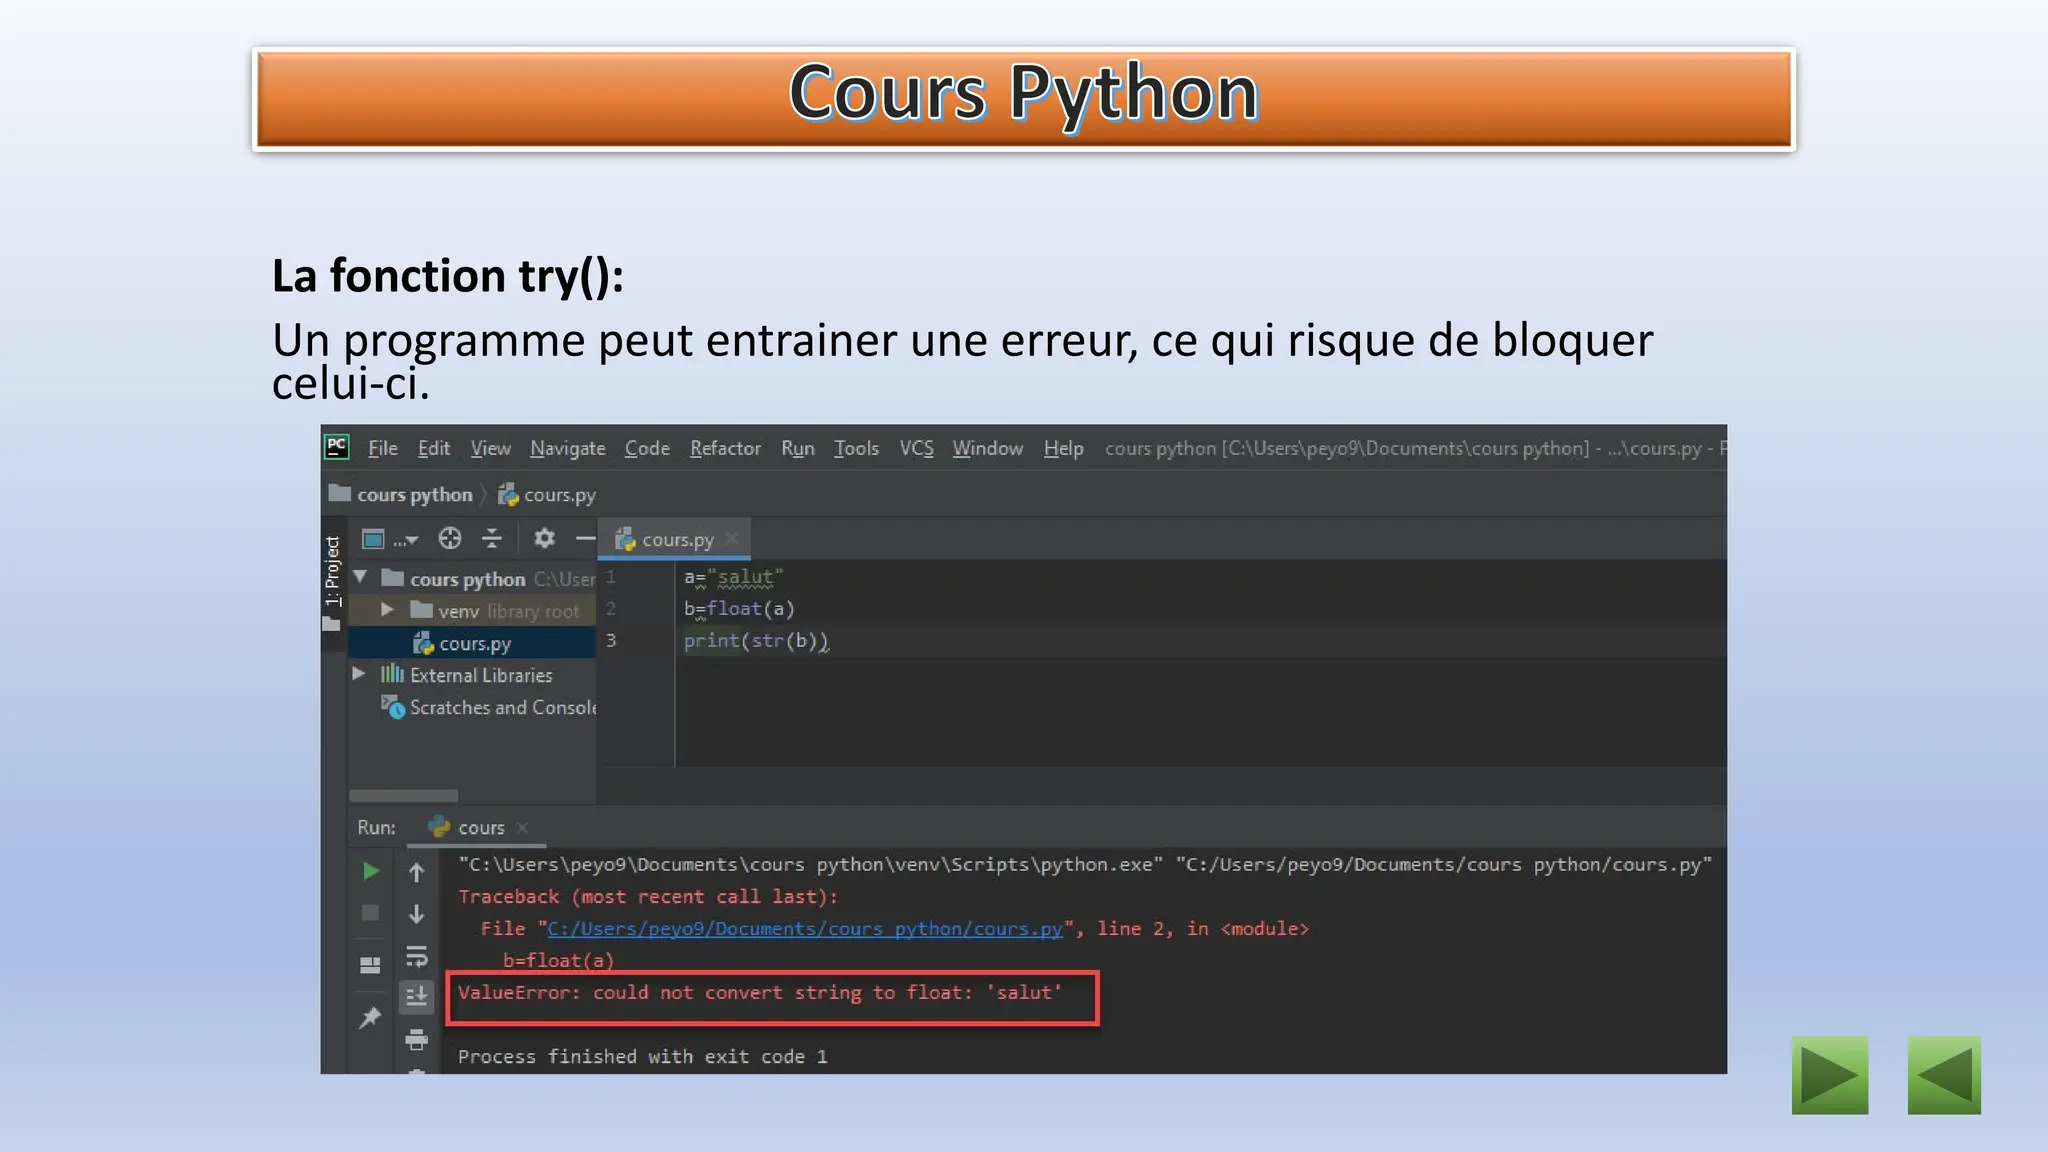Image resolution: width=2048 pixels, height=1152 pixels.
Task: Click the locate file crosshair icon
Action: (450, 538)
